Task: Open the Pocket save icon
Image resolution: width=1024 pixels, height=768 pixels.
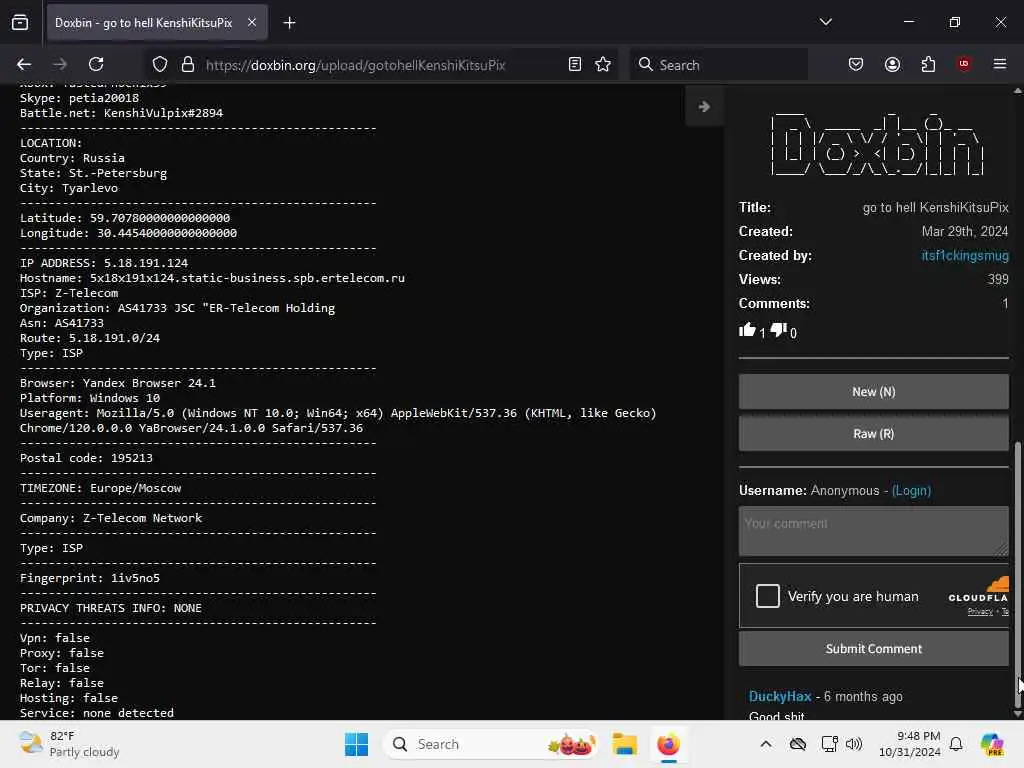Action: (x=856, y=64)
